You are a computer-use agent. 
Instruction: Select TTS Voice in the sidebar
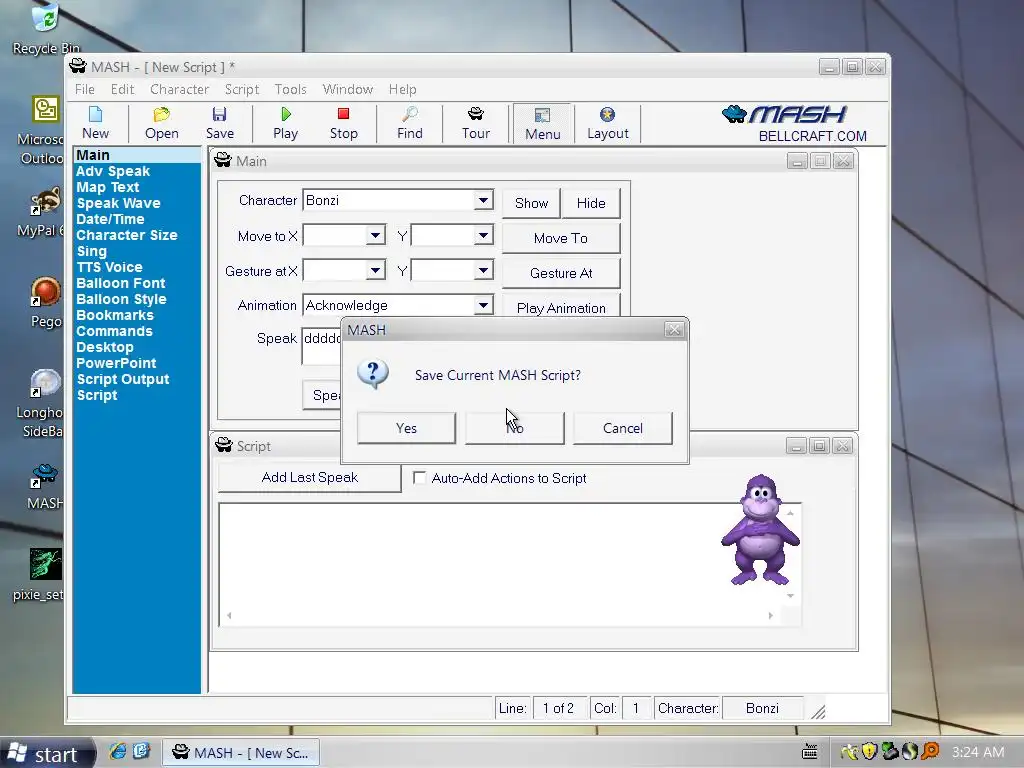click(x=109, y=267)
